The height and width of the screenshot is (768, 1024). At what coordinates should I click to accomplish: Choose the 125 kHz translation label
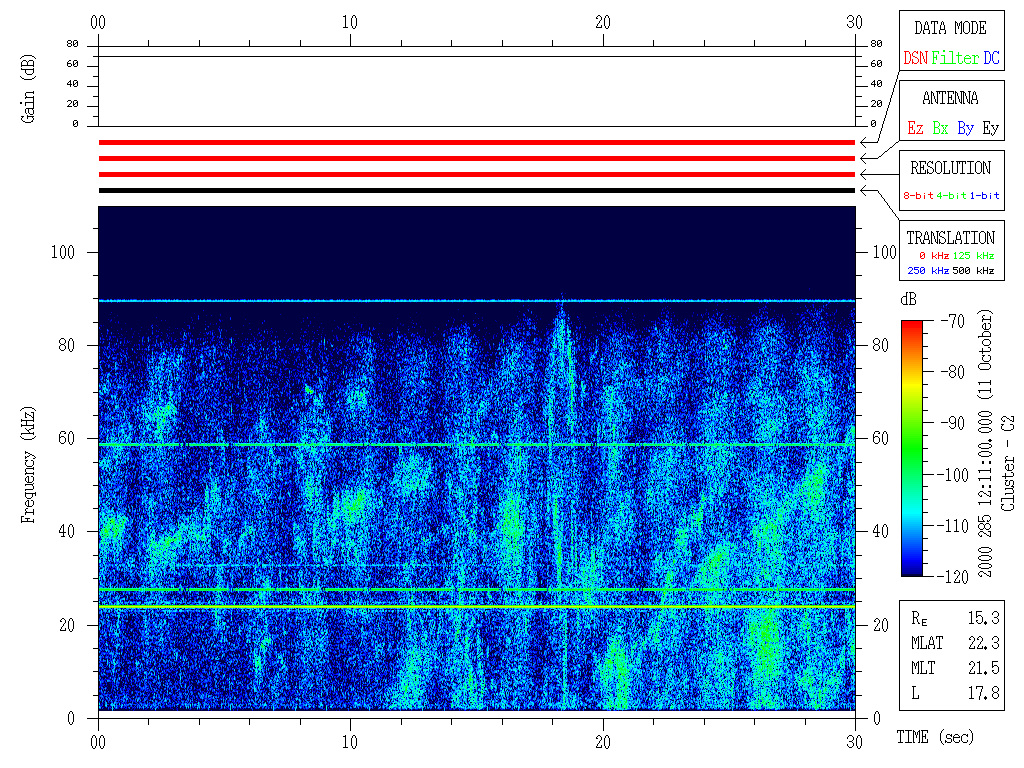[974, 256]
